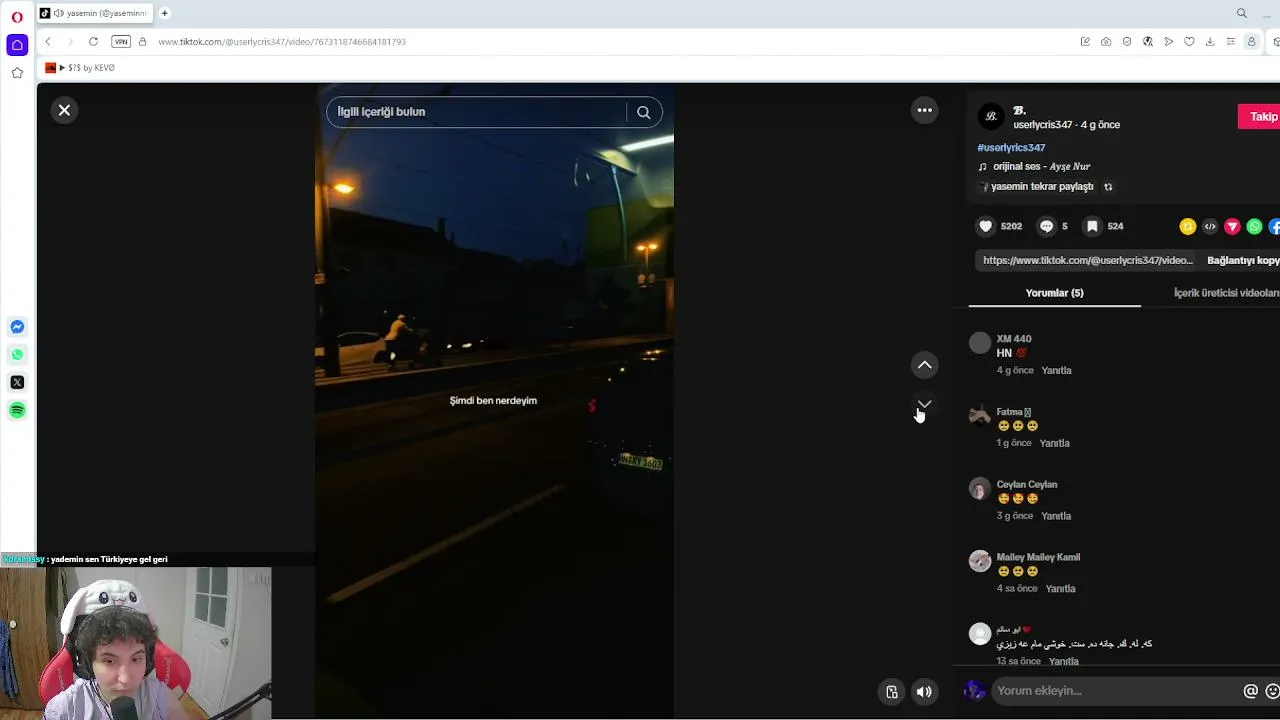
Task: Open X (Twitter) in Opera sidebar
Action: coord(17,382)
